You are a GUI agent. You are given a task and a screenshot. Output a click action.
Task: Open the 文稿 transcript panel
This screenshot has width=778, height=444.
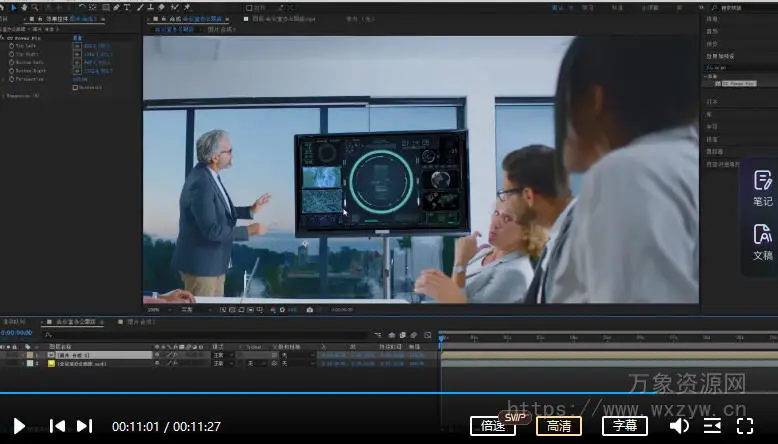[x=762, y=243]
